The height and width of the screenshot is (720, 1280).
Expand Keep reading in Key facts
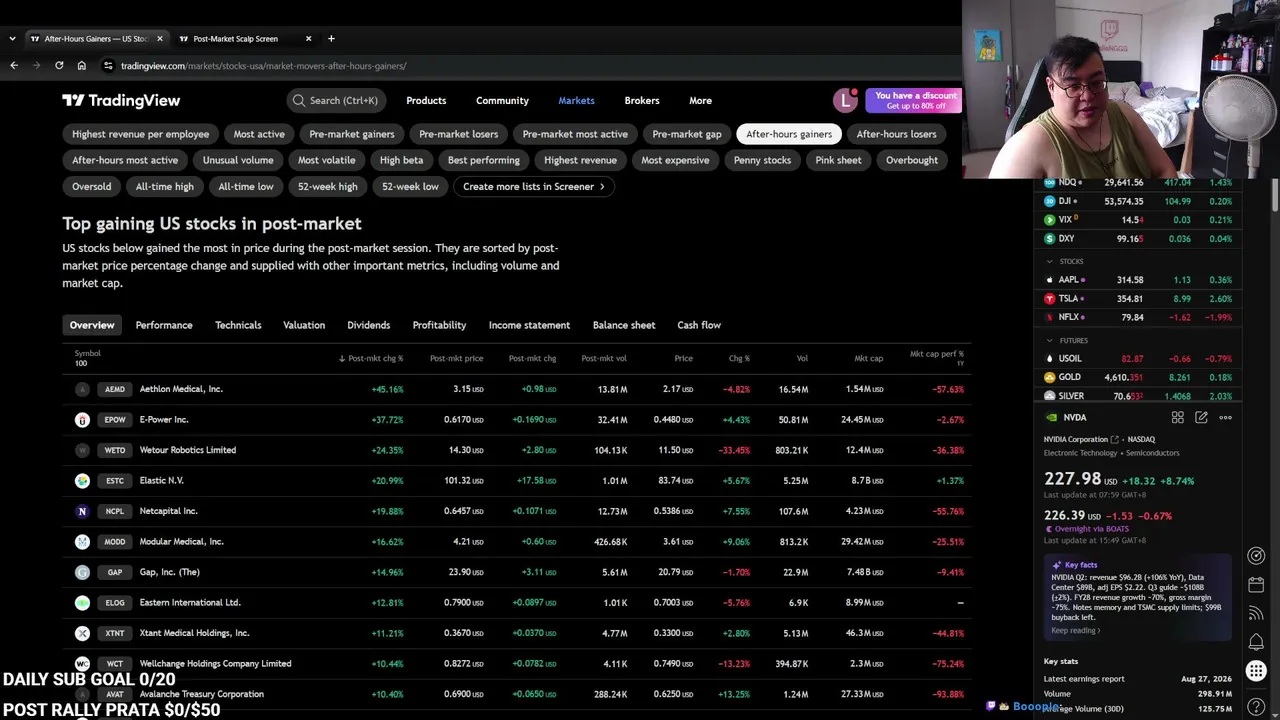click(x=1075, y=630)
